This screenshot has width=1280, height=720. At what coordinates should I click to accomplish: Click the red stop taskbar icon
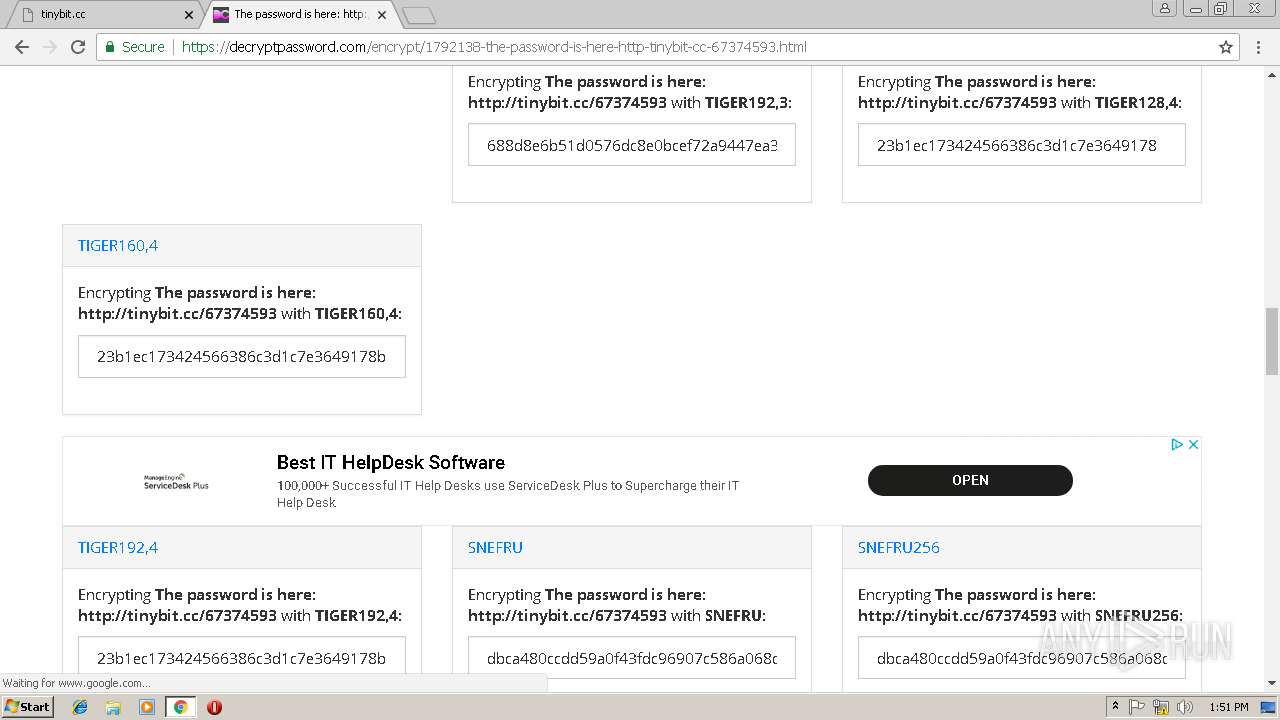(x=214, y=707)
